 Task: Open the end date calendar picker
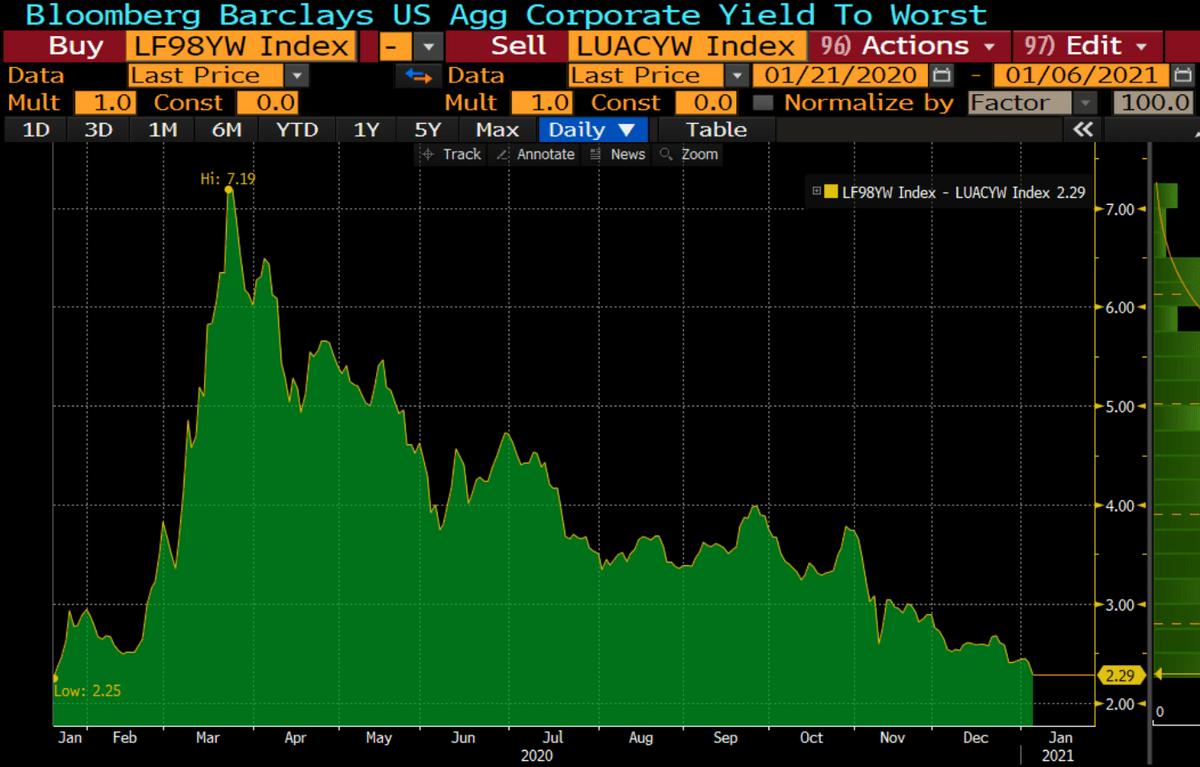[x=1181, y=75]
